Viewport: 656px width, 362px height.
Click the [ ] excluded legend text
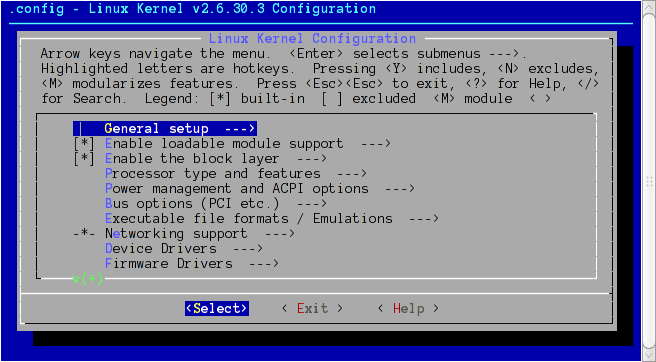pos(369,99)
